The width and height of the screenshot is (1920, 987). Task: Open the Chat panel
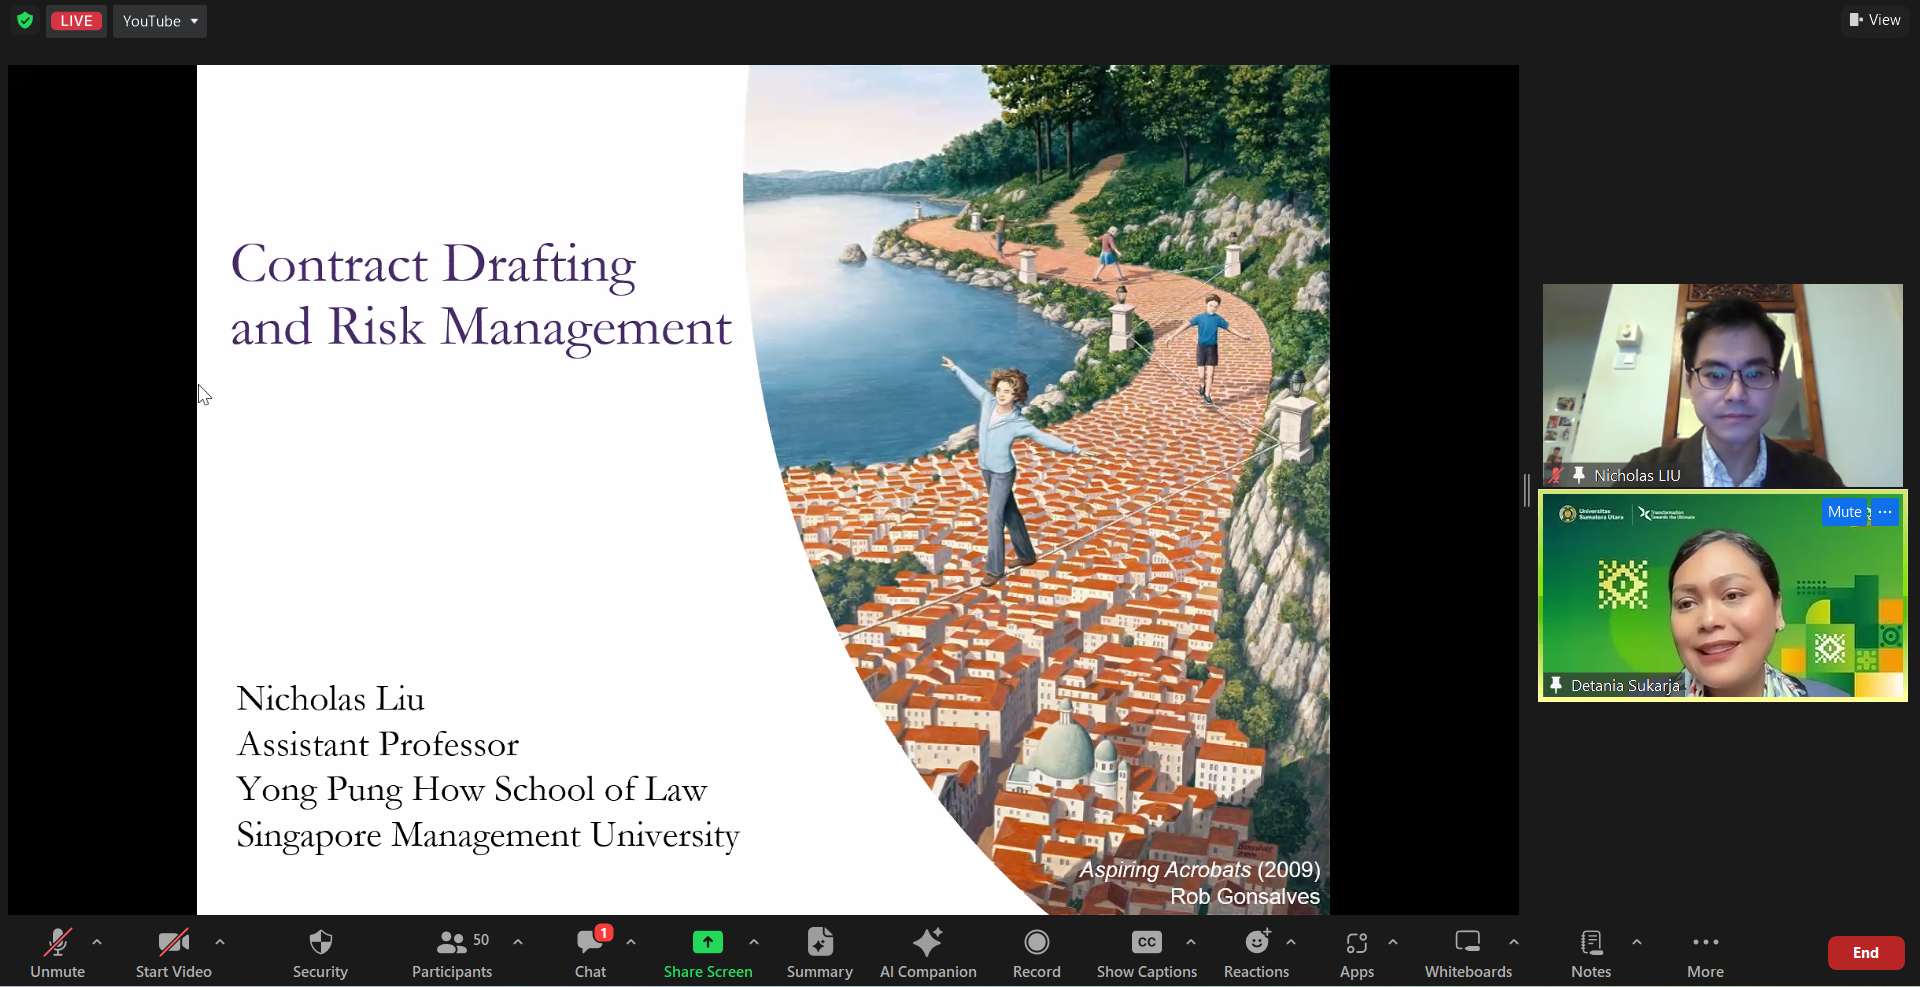(591, 953)
